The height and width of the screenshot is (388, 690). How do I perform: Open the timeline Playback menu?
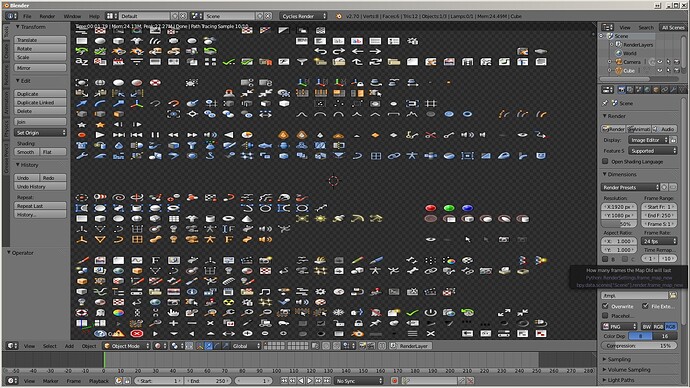click(99, 381)
